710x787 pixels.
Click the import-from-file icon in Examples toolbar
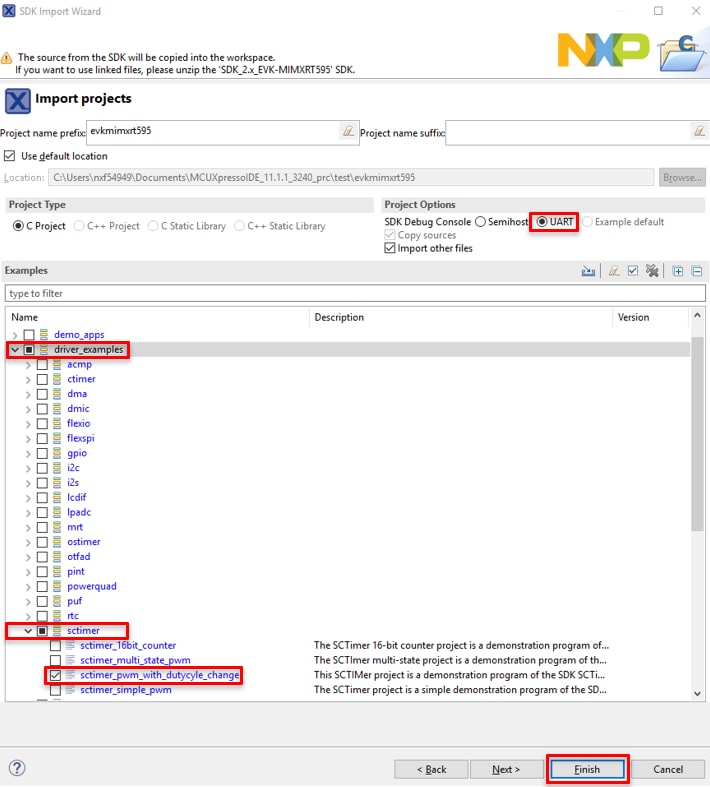coord(589,271)
